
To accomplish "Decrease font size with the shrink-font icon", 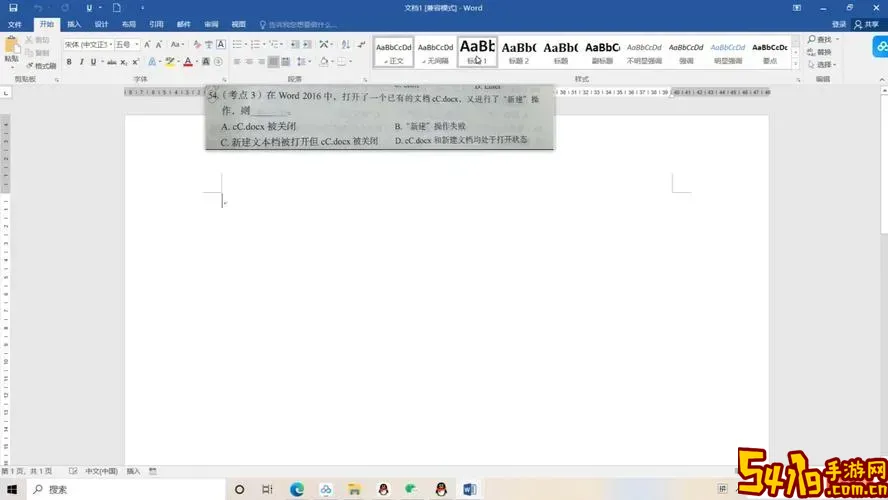I will [x=159, y=44].
